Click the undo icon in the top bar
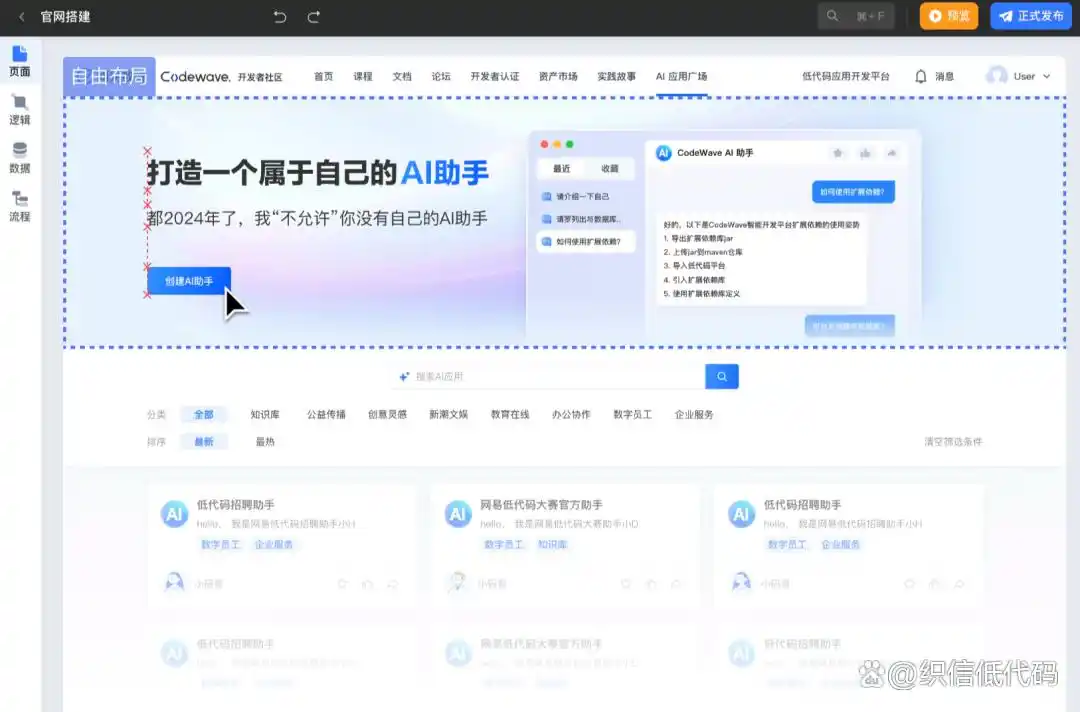This screenshot has width=1080, height=712. pos(279,17)
